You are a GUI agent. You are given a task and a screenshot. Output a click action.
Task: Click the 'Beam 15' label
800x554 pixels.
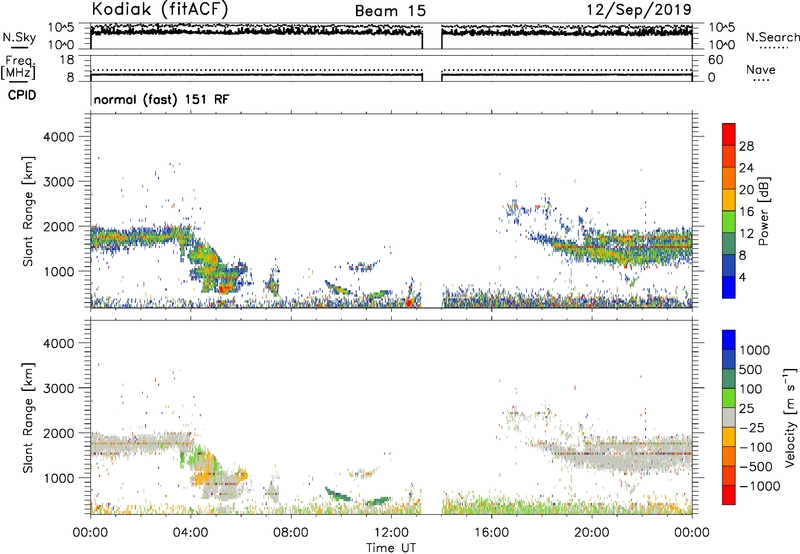click(390, 11)
